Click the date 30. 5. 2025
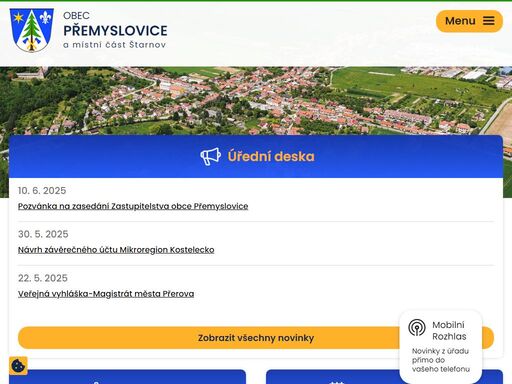The width and height of the screenshot is (512, 384). tap(43, 234)
